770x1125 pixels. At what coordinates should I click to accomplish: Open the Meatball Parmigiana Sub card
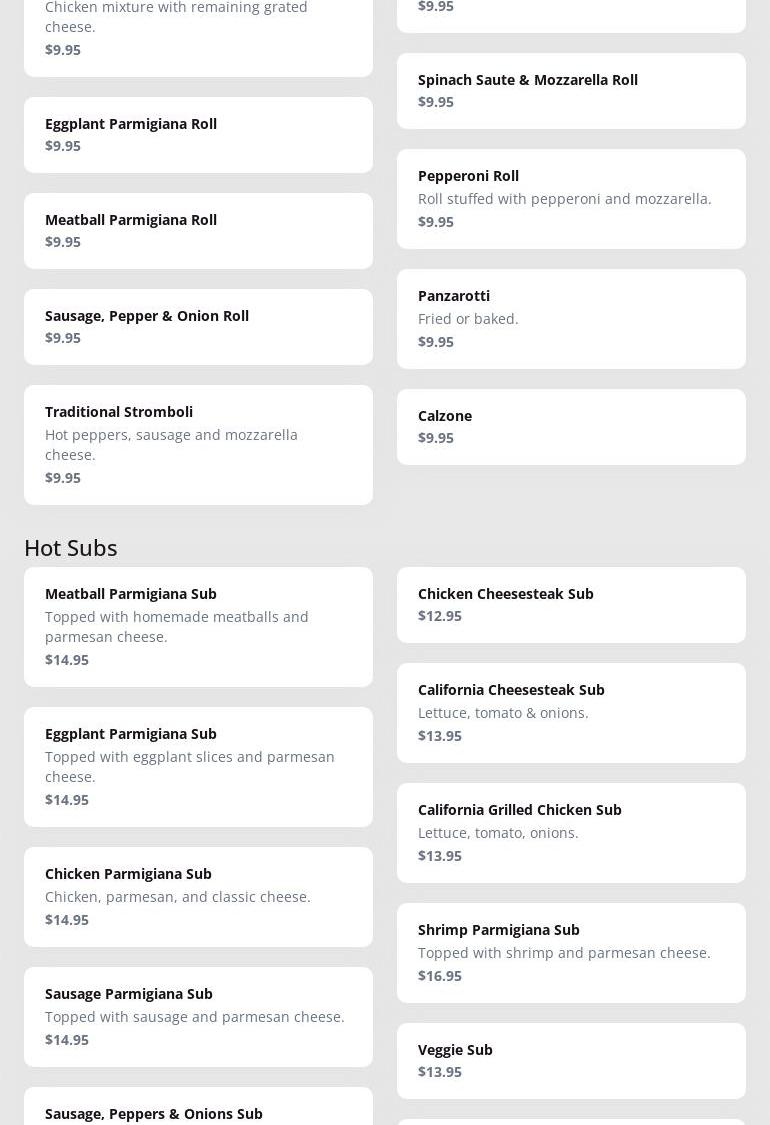coord(198,626)
